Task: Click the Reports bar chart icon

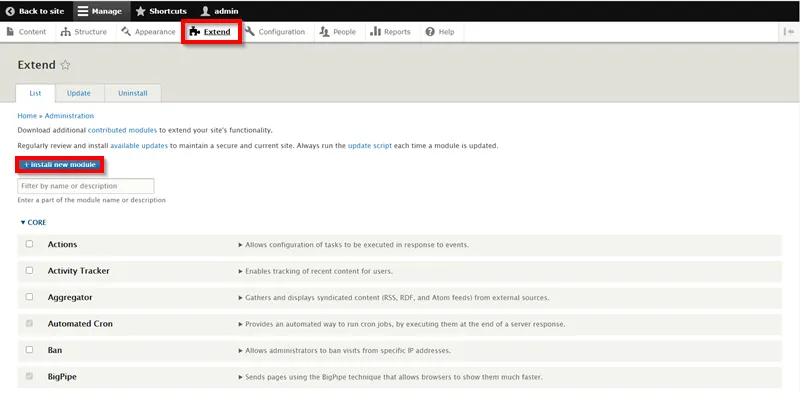Action: [x=376, y=32]
